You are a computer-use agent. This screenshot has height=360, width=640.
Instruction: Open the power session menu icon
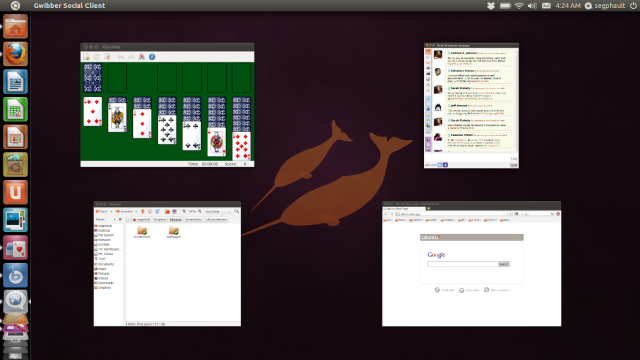click(x=633, y=6)
